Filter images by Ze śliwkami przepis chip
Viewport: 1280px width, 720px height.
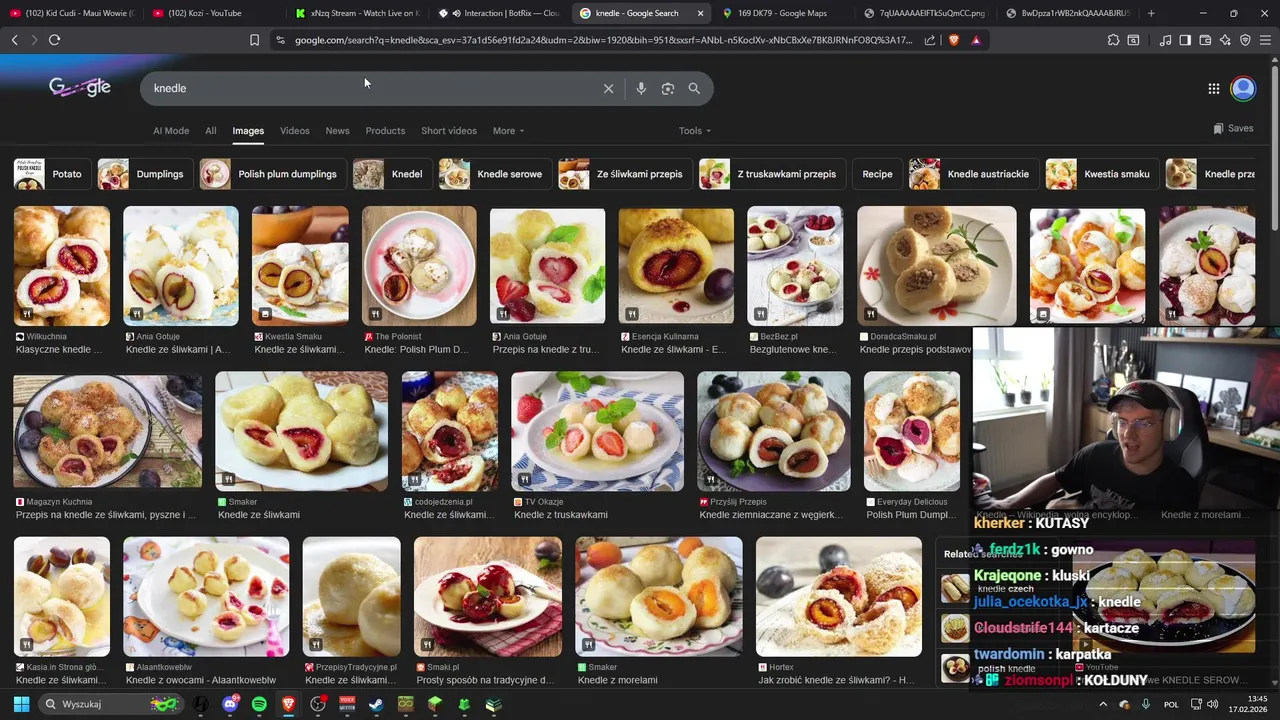[x=625, y=174]
